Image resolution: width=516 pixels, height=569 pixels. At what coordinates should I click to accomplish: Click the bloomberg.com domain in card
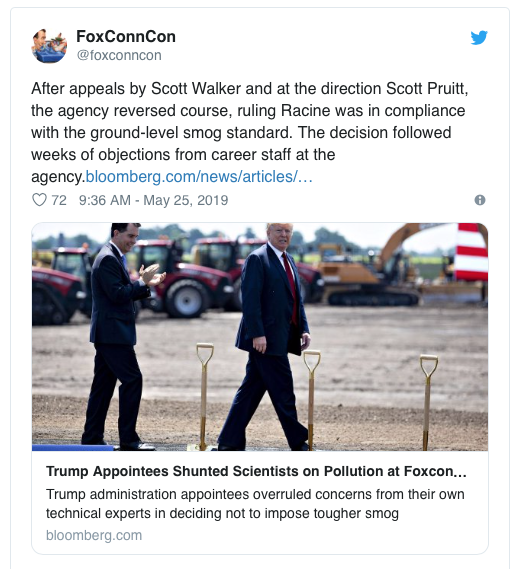pos(94,535)
